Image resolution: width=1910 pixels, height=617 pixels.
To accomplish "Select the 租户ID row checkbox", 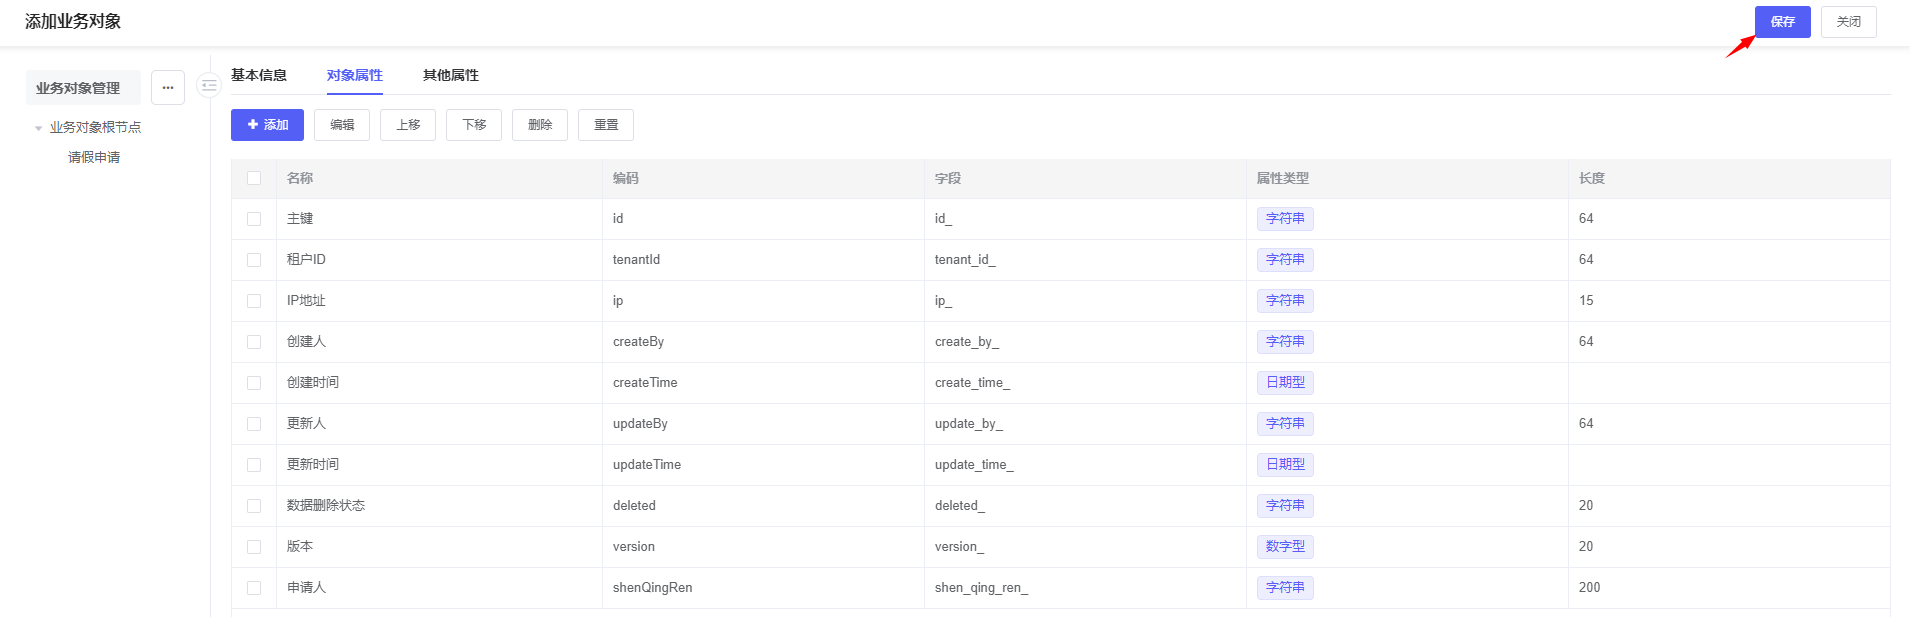I will click(254, 260).
